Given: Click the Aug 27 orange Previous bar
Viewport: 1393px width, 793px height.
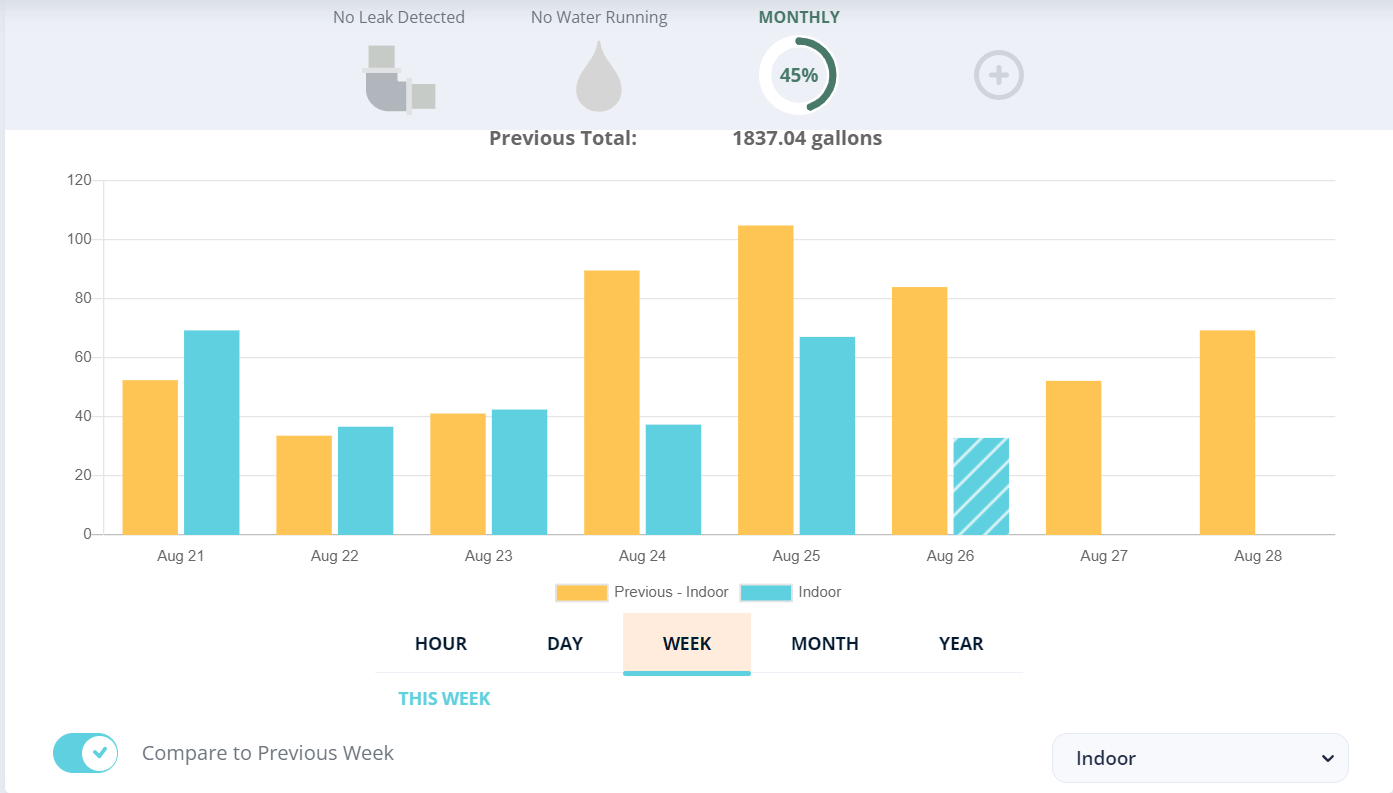Looking at the screenshot, I should (1073, 458).
